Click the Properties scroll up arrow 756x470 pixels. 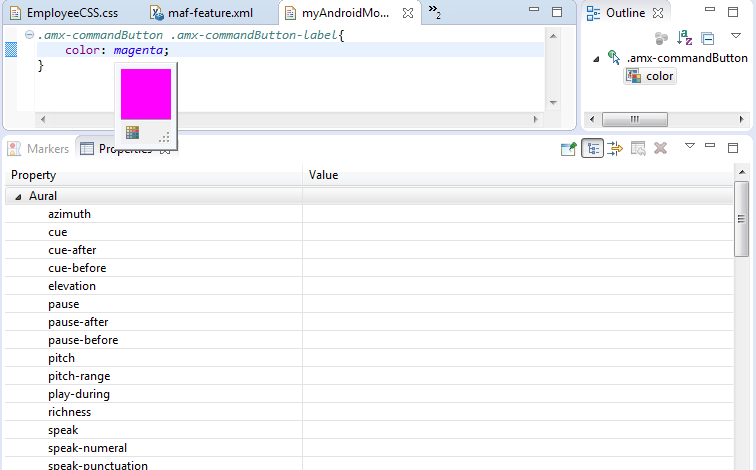(742, 172)
